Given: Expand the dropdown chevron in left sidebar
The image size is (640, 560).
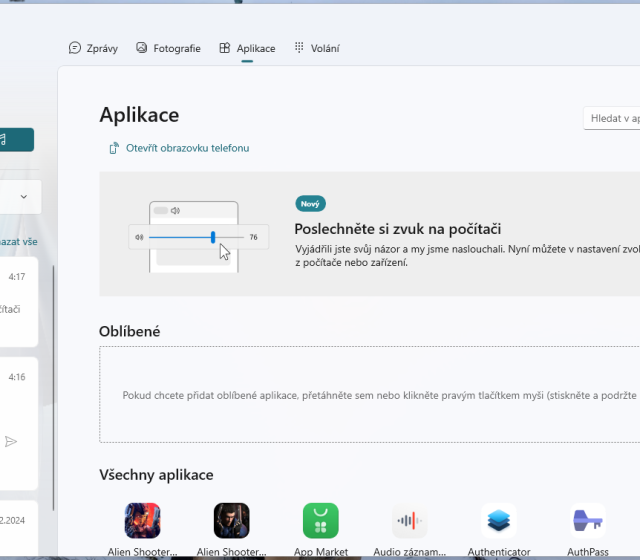Looking at the screenshot, I should (x=23, y=197).
